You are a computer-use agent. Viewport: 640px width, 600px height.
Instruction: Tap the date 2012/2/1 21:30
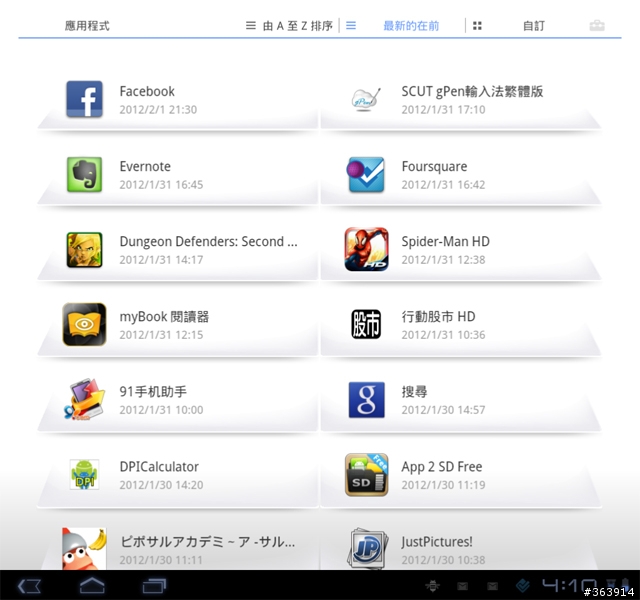[x=158, y=109]
